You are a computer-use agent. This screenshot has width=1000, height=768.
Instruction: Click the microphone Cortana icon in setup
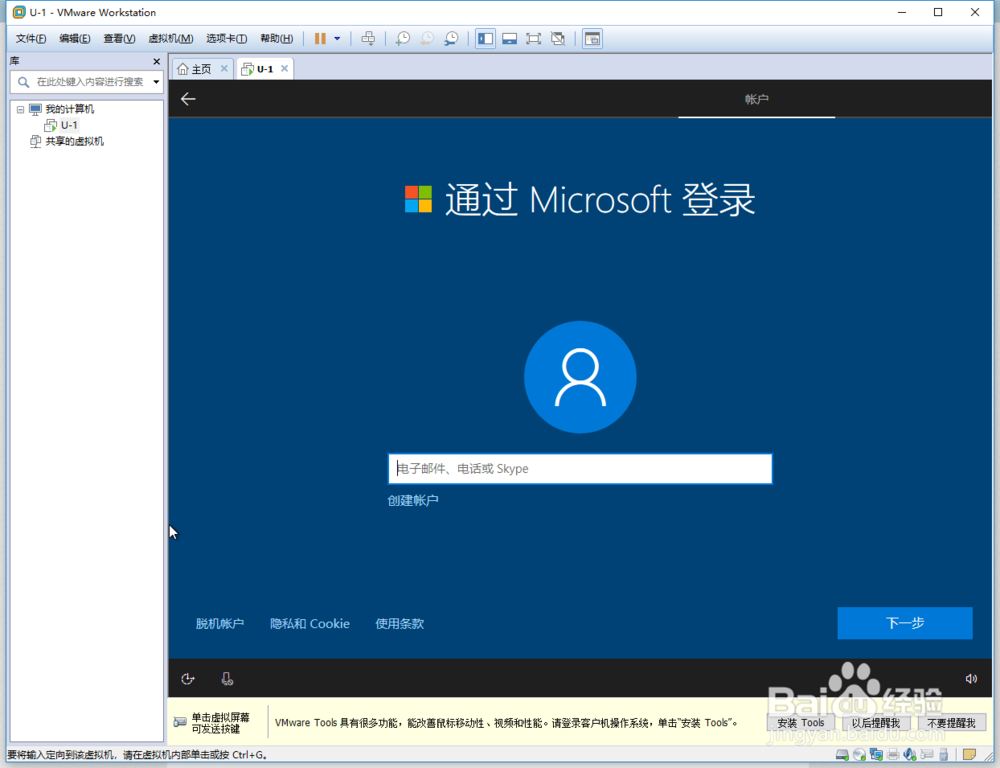pyautogui.click(x=227, y=679)
